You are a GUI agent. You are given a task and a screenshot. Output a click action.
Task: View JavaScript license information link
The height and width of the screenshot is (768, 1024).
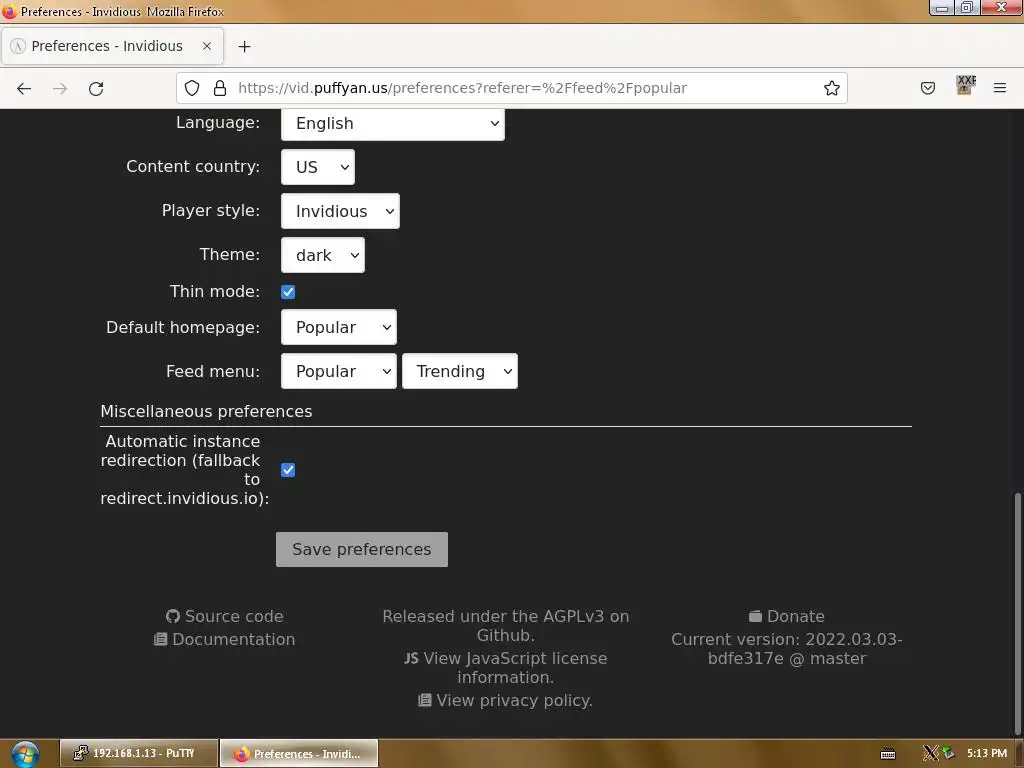505,667
